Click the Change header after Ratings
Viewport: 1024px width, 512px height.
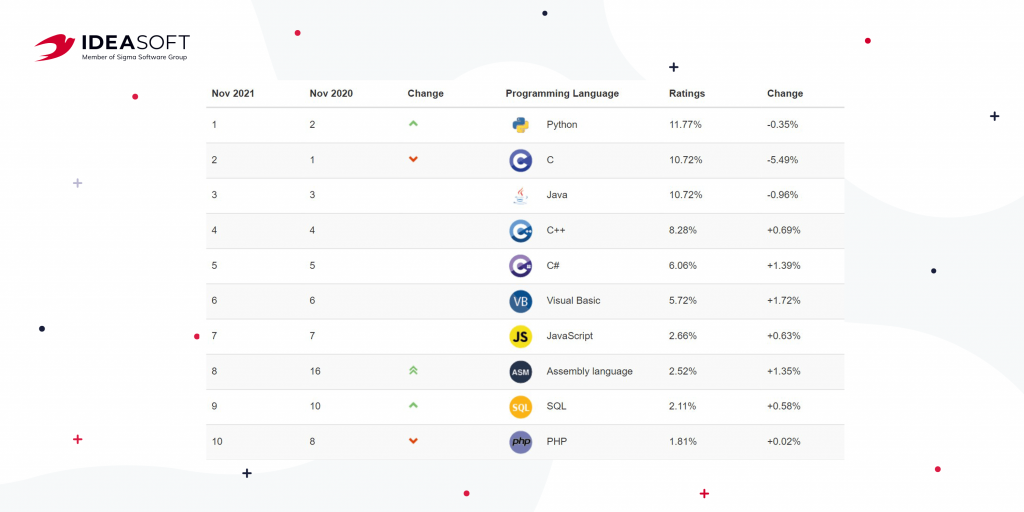(785, 93)
